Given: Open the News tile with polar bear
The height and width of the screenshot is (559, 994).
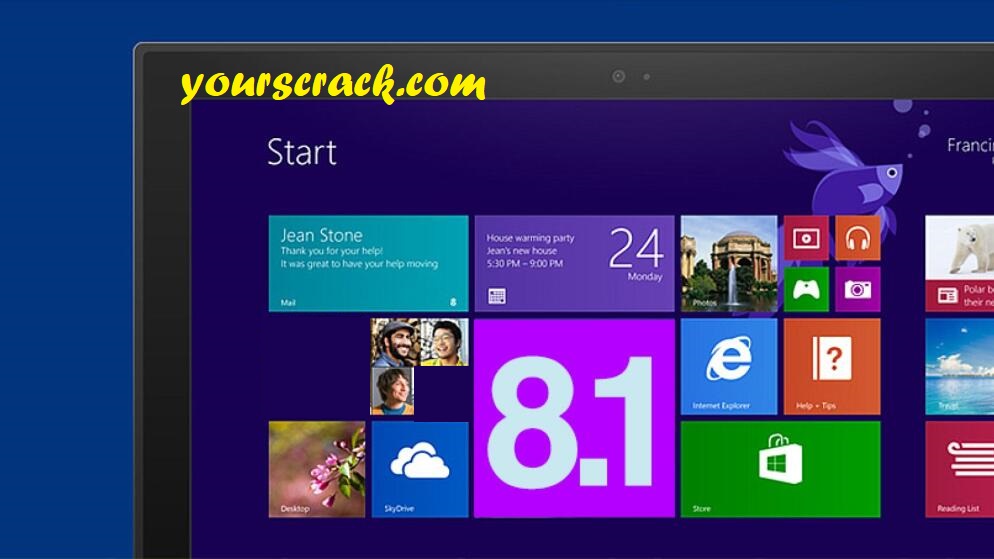Looking at the screenshot, I should (960, 264).
